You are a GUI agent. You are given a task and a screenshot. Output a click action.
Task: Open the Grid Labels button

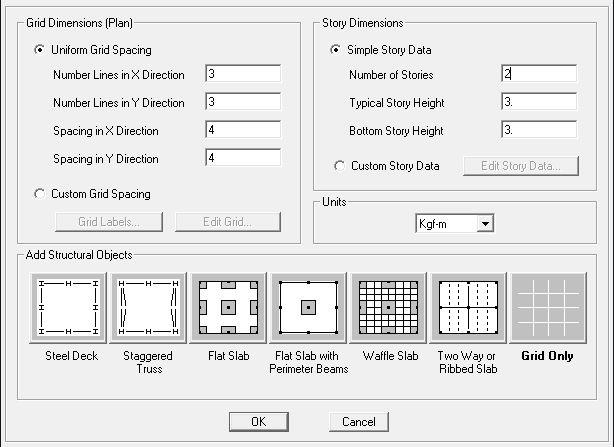109,222
